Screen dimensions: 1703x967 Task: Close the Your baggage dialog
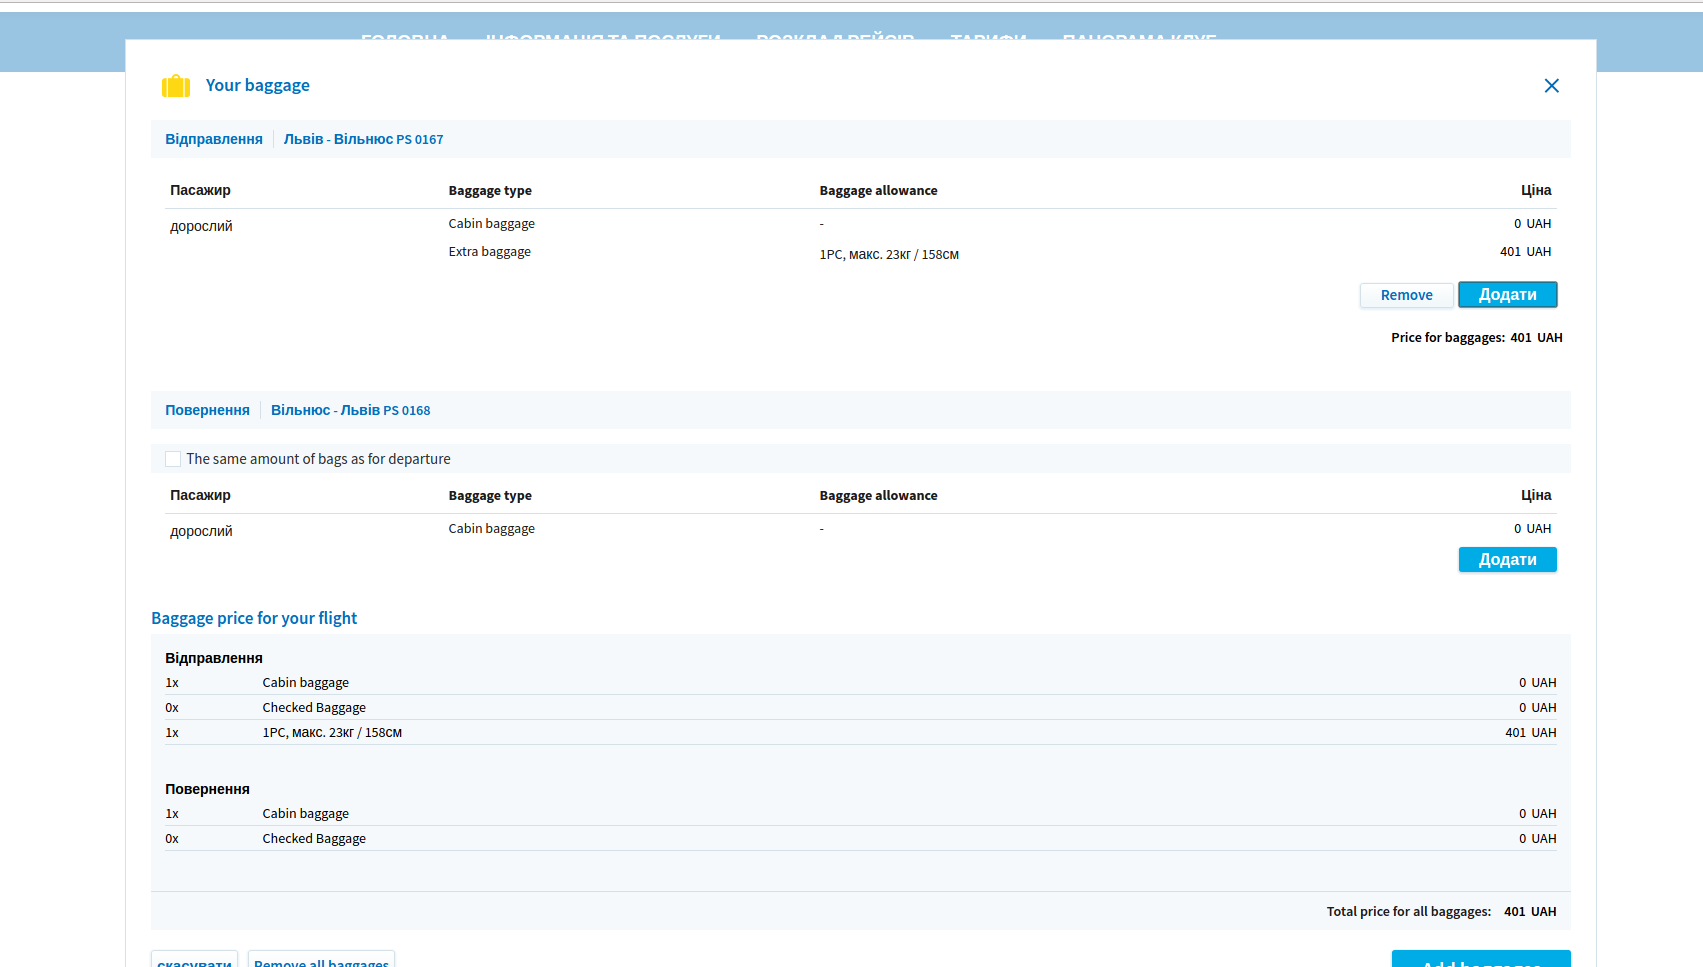1551,86
